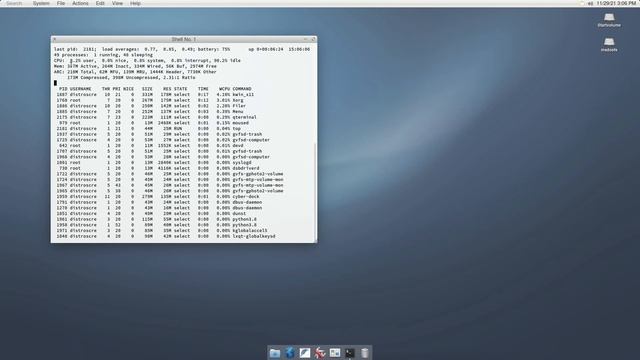Click the Shell No. 1 window title bar

tap(184, 39)
